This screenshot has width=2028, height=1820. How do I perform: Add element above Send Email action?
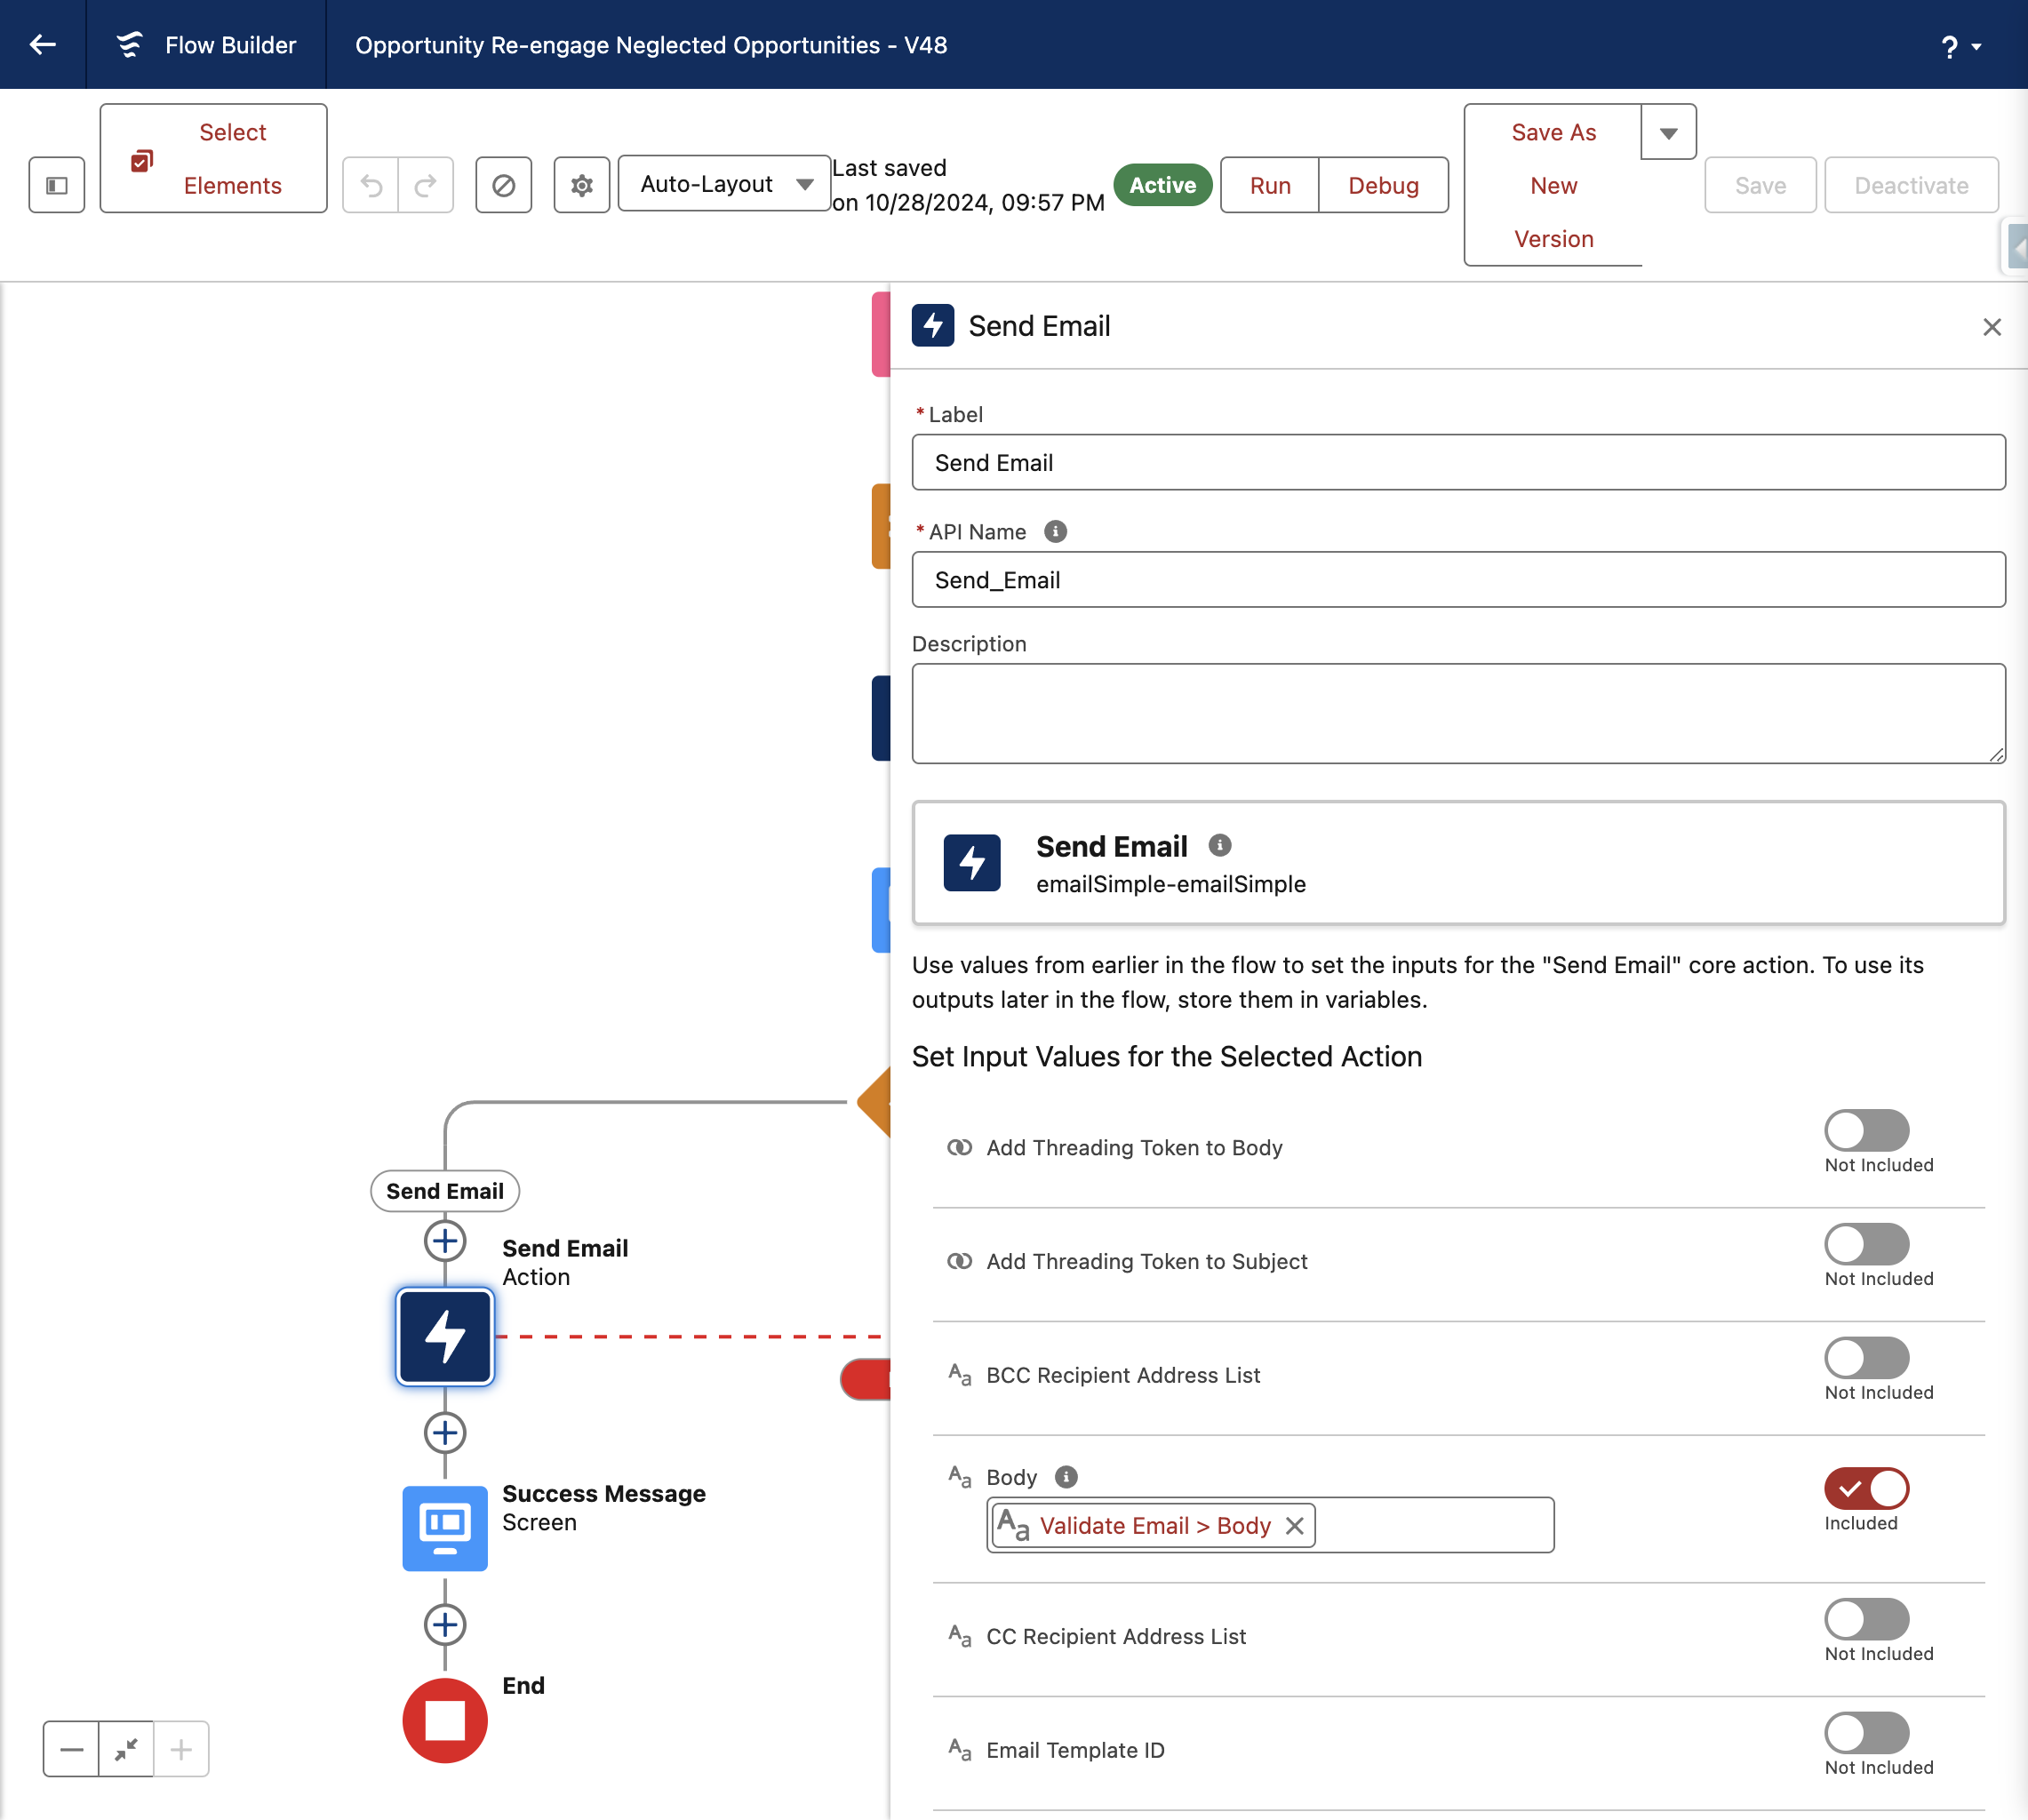[x=445, y=1241]
